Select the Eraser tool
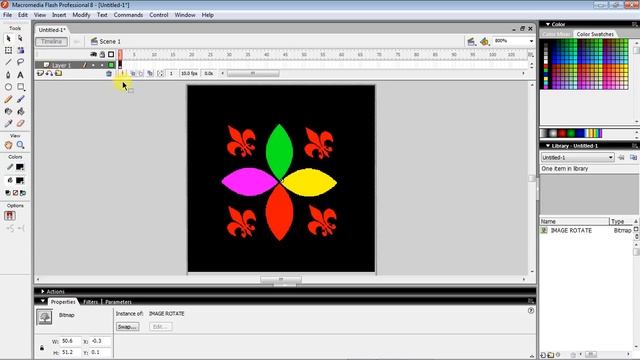The height and width of the screenshot is (360, 640). (x=20, y=123)
